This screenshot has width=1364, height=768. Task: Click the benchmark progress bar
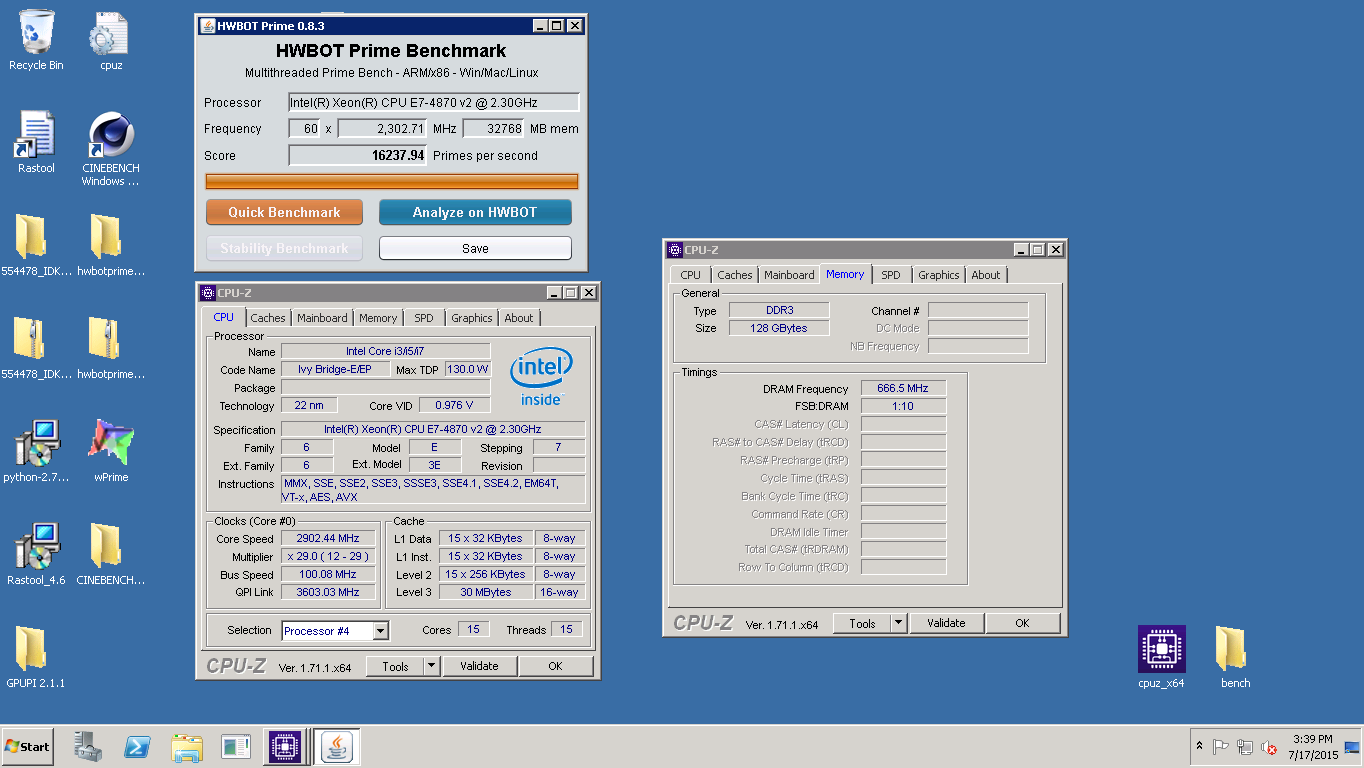tap(392, 181)
